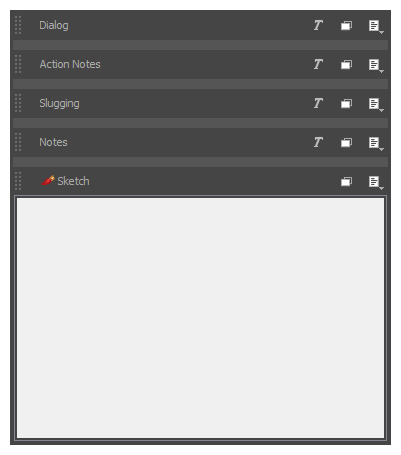This screenshot has width=401, height=455.
Task: Click the Notes field collapse icon
Action: [346, 143]
